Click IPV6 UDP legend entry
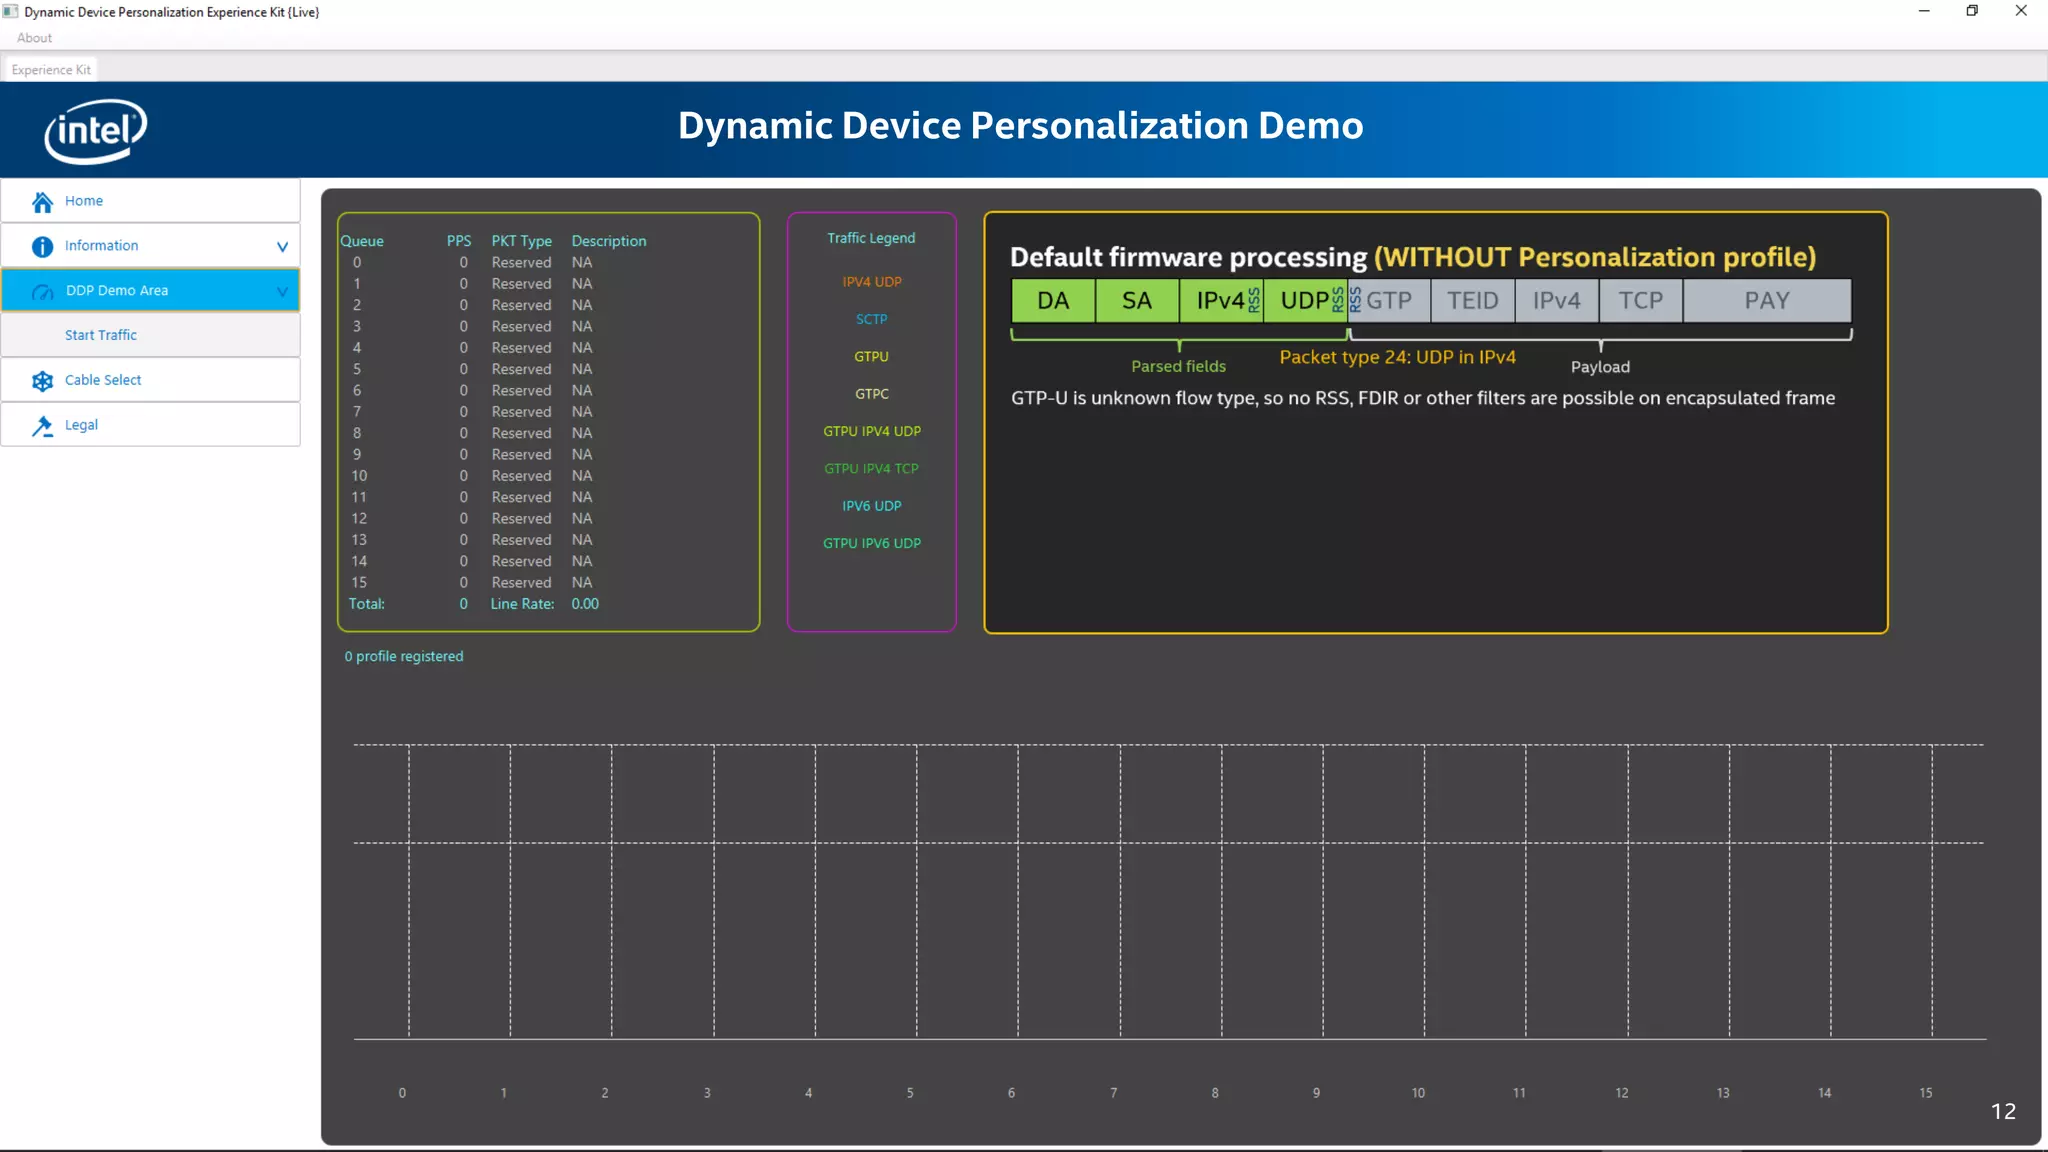Viewport: 2048px width, 1152px height. click(871, 506)
